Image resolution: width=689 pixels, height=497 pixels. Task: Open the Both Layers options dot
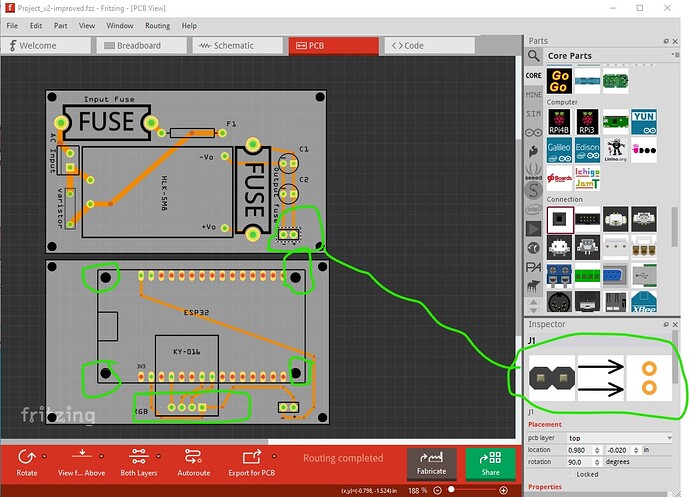click(159, 456)
